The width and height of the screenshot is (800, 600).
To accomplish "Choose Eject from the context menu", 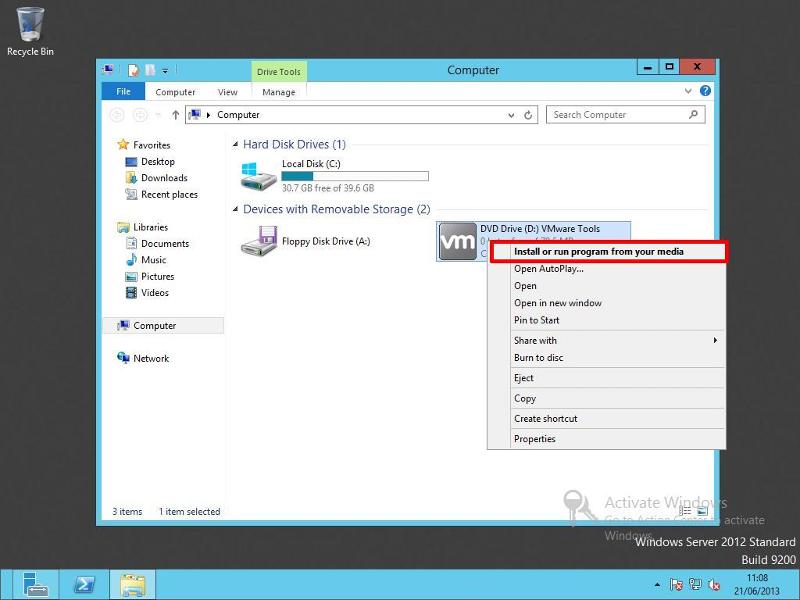I will point(607,378).
